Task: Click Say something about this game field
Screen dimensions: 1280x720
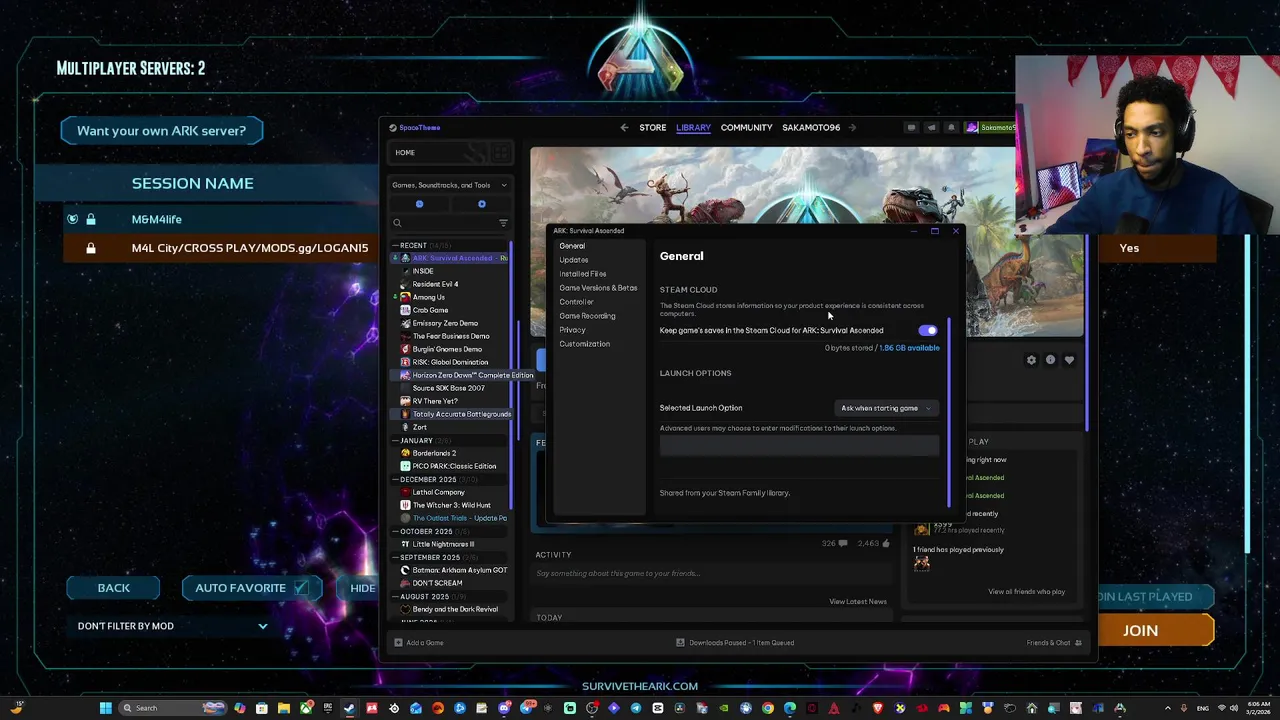Action: 711,574
